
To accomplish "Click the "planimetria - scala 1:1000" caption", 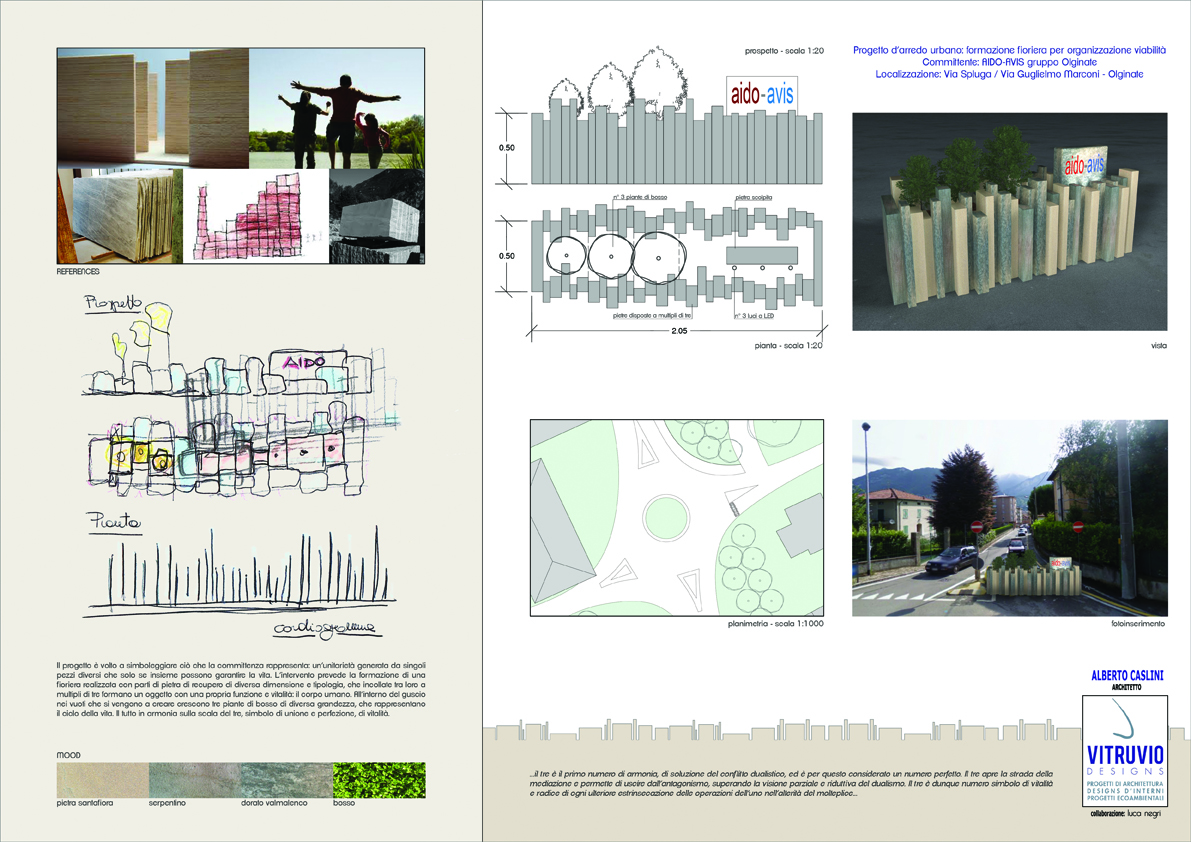I will coord(776,623).
